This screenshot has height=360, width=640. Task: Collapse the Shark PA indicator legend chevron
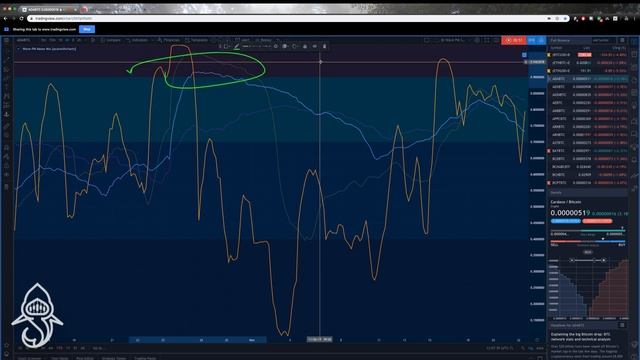click(x=18, y=49)
